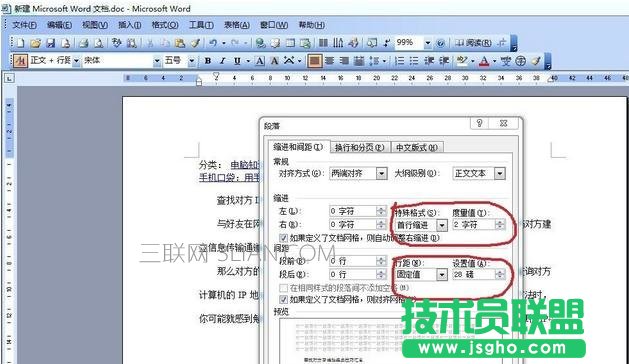Click the Open folder icon

(36, 43)
